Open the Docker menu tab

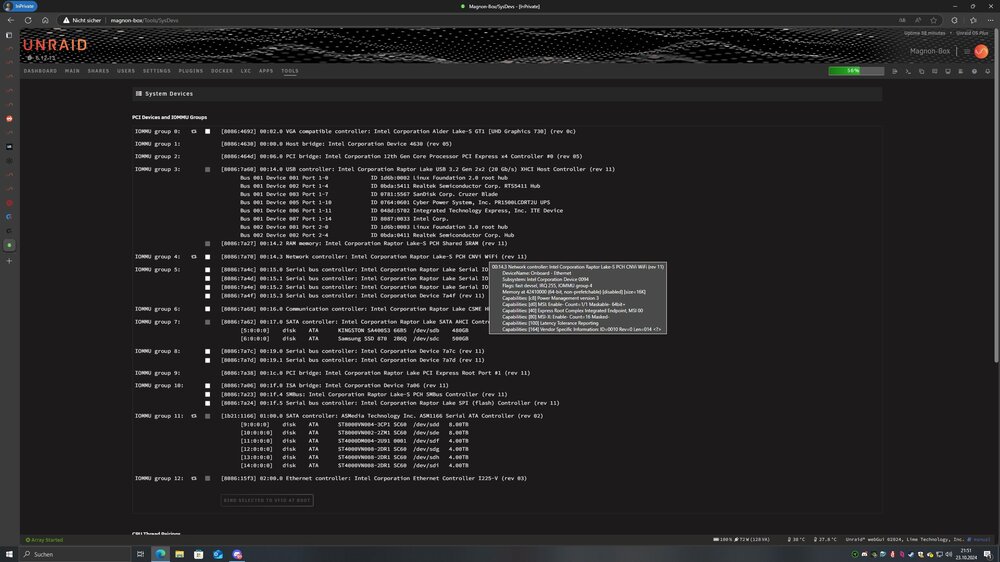click(222, 71)
